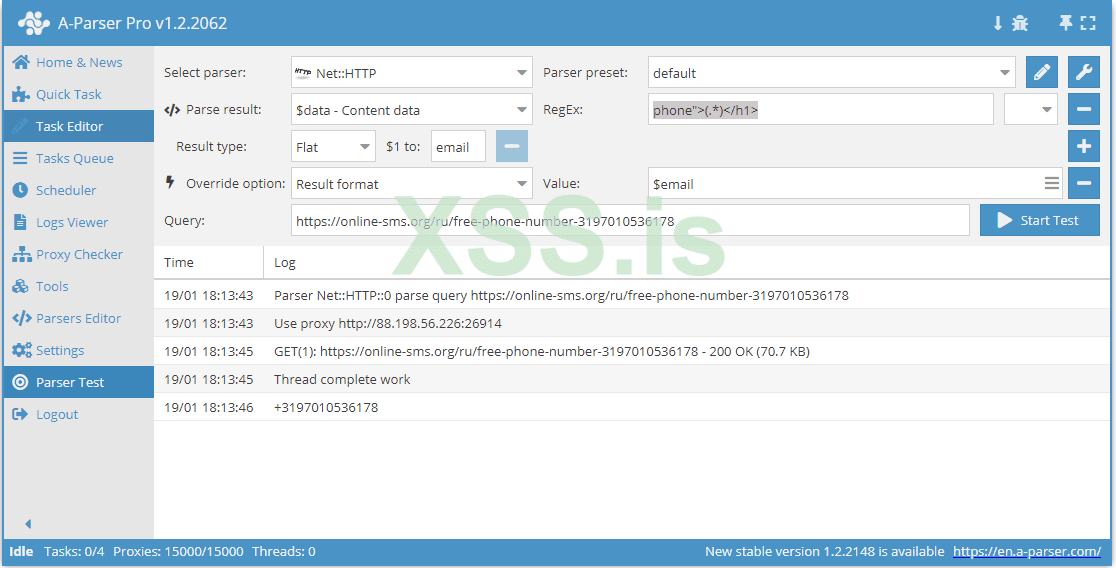Click the plus button to add row
The image size is (1116, 568).
[1084, 147]
